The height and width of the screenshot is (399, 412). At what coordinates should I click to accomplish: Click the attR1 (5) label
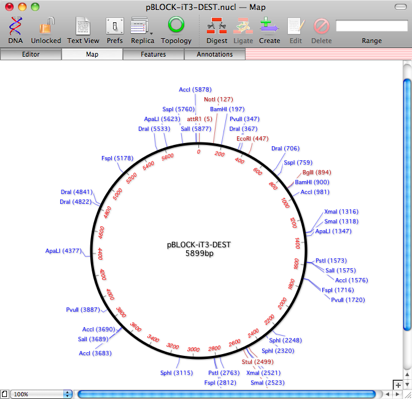(199, 119)
